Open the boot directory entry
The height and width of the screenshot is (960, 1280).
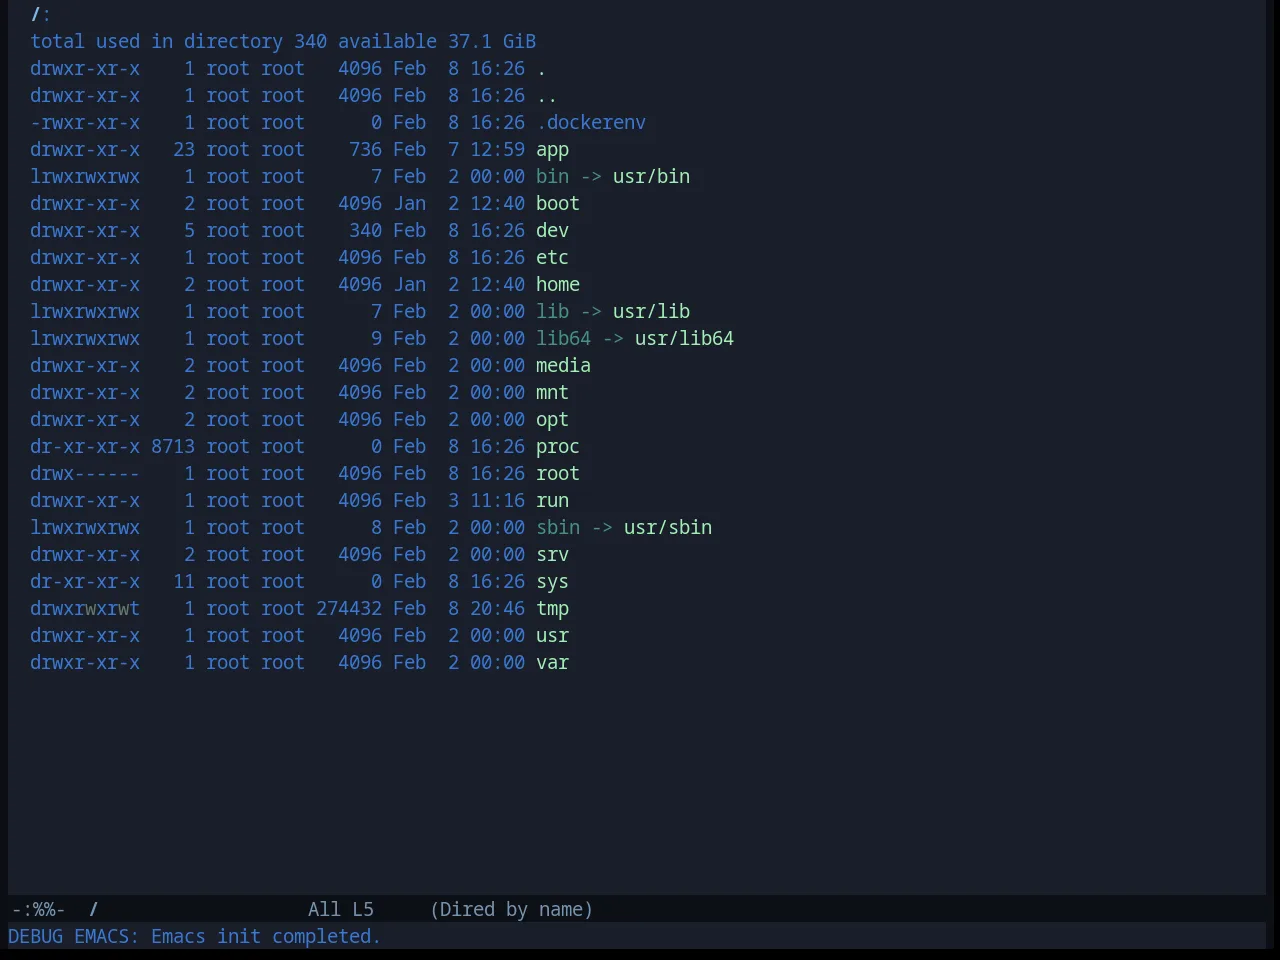point(558,204)
